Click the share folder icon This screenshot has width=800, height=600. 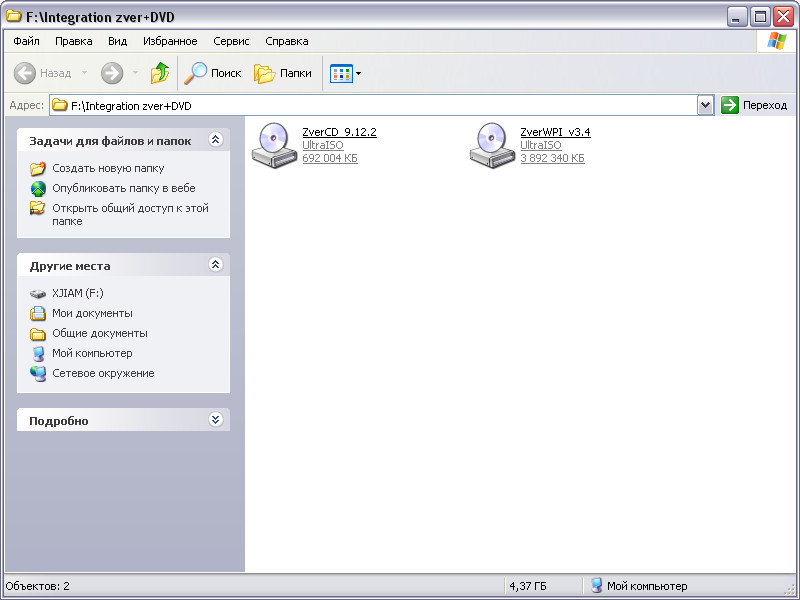(38, 208)
